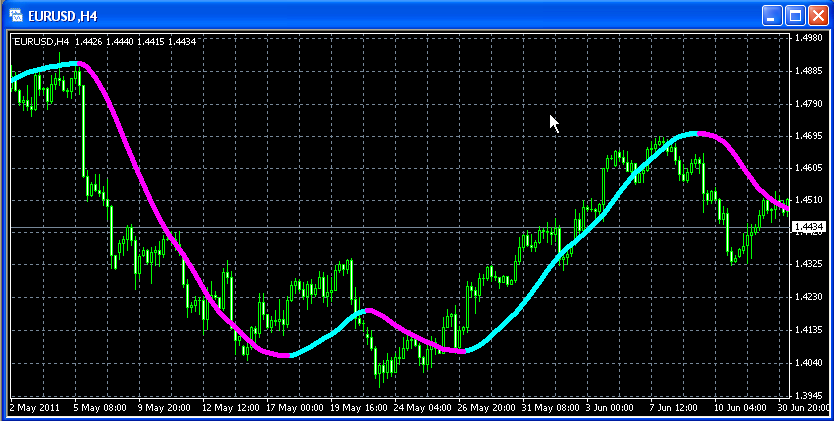Viewport: 834px width, 421px height.
Task: Click the 19 May 16:00 time label
Action: [x=359, y=408]
